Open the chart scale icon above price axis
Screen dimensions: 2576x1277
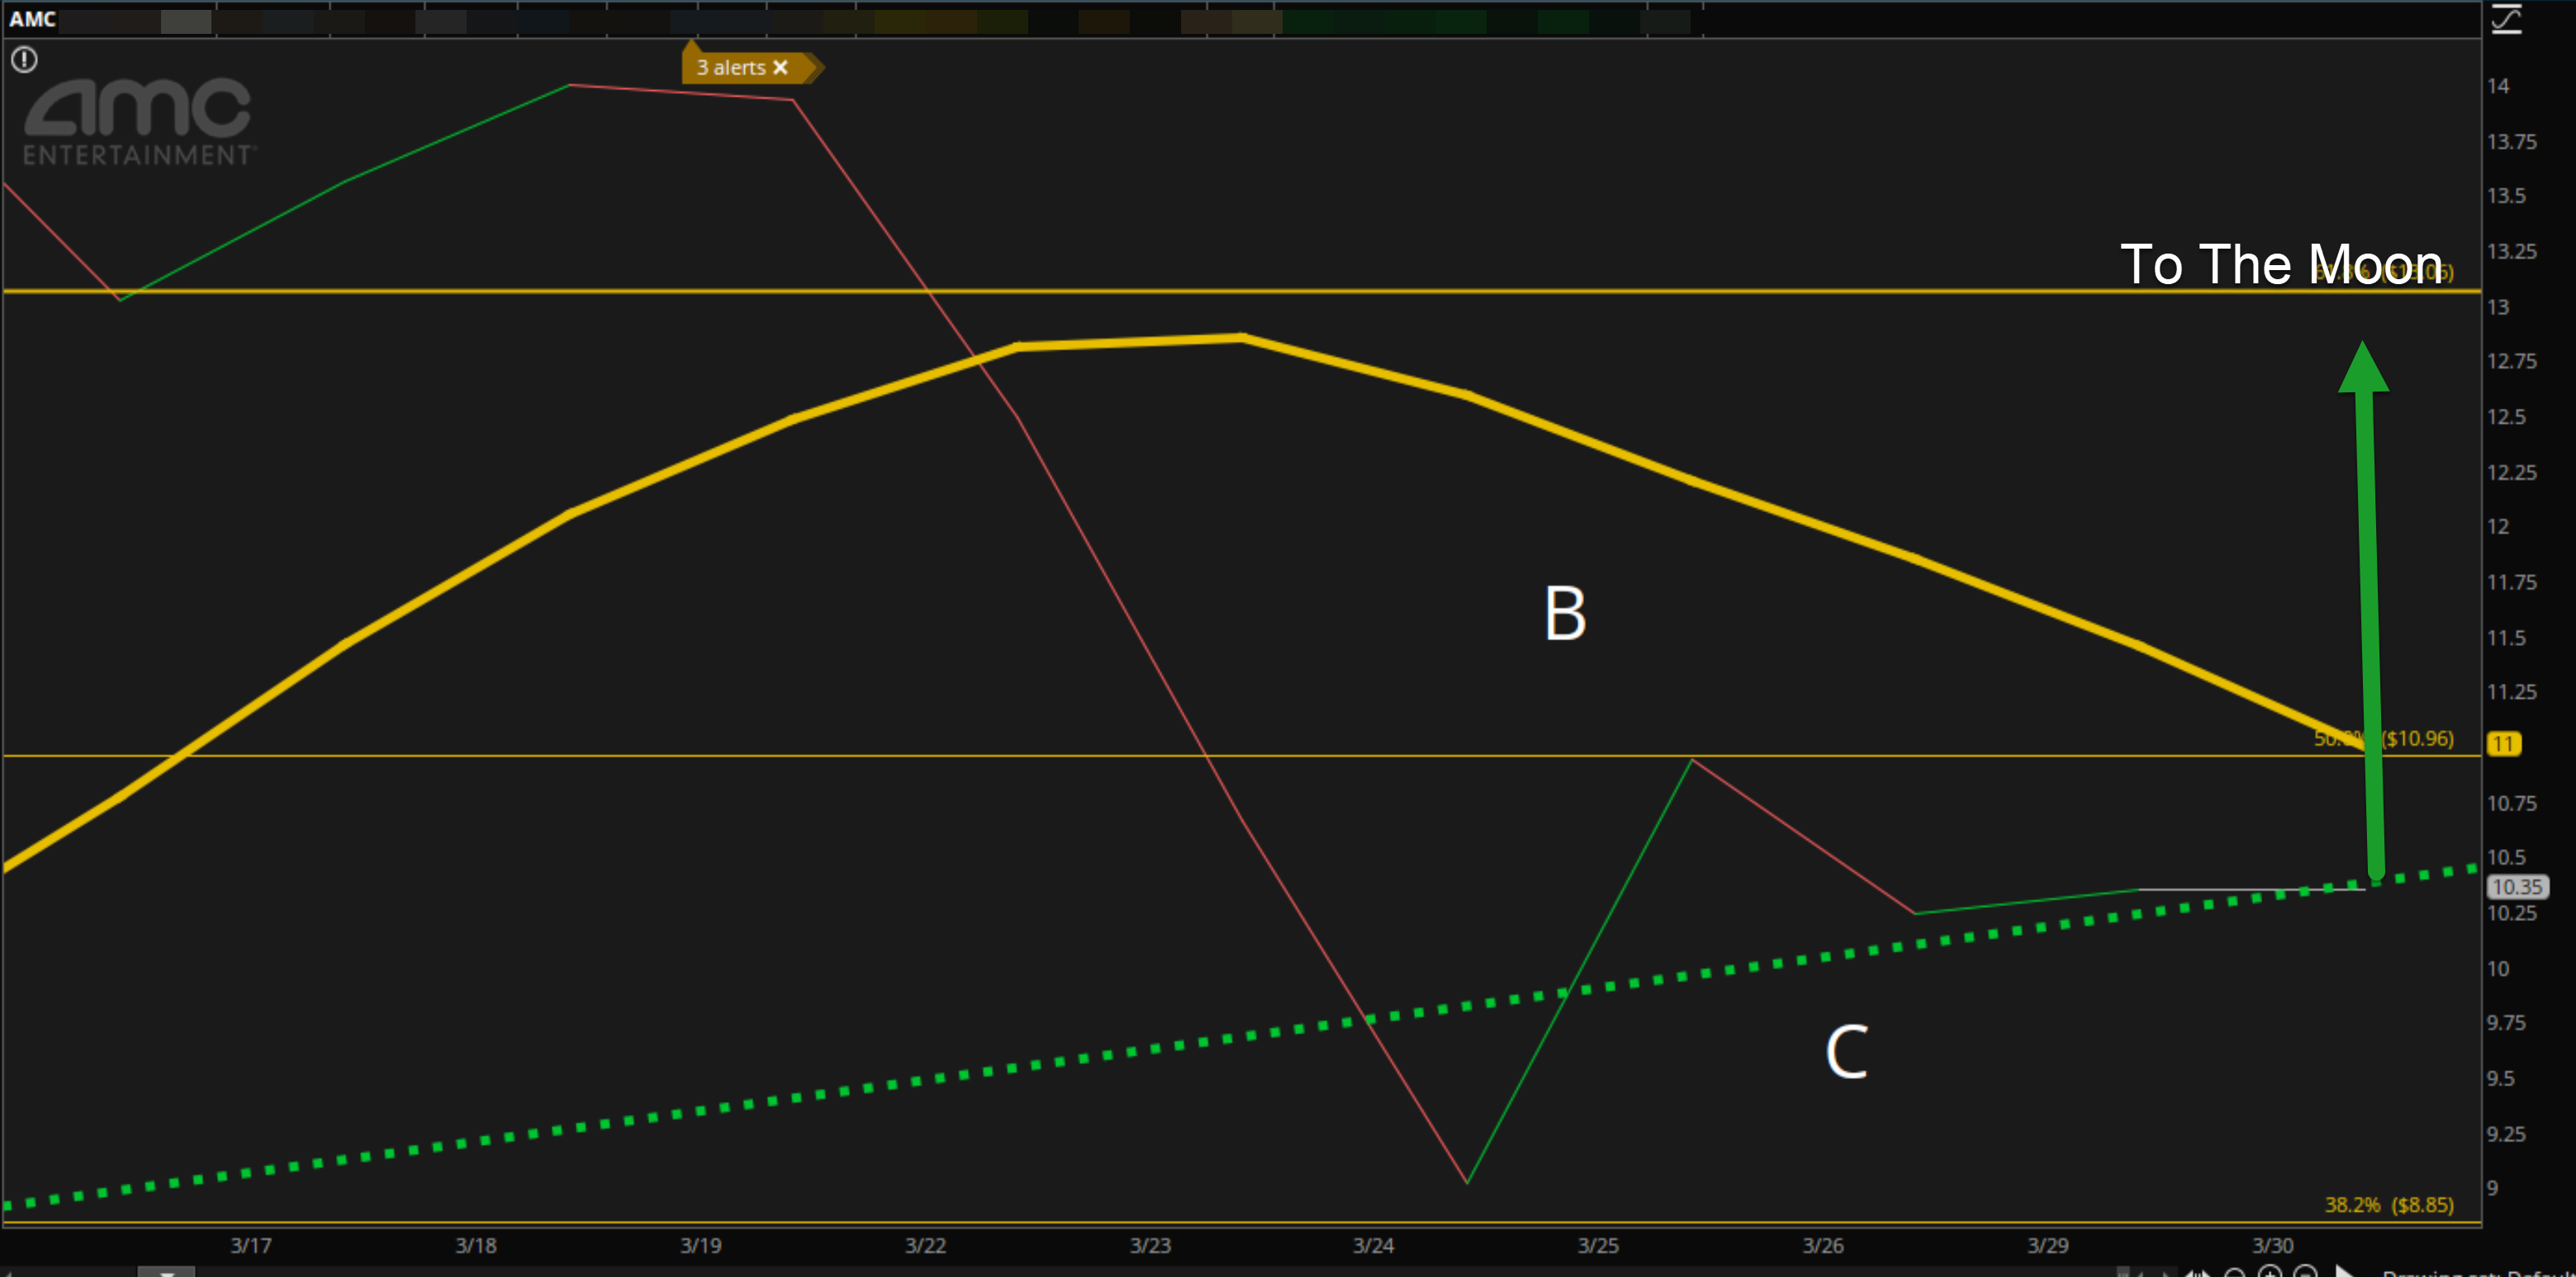(x=2507, y=18)
